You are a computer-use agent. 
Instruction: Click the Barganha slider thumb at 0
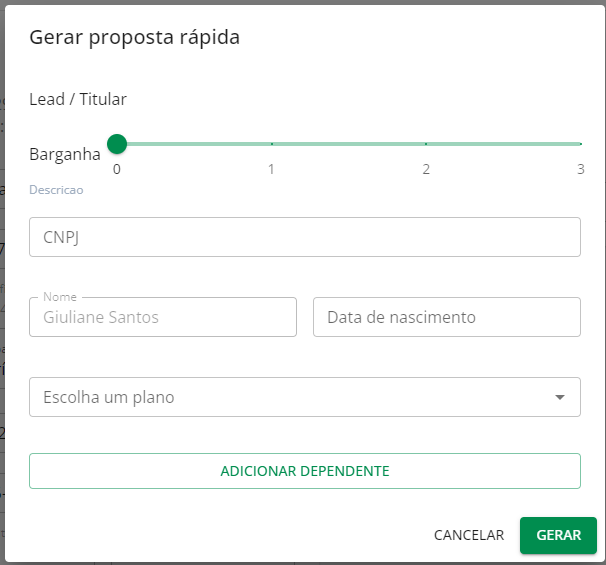tap(117, 144)
